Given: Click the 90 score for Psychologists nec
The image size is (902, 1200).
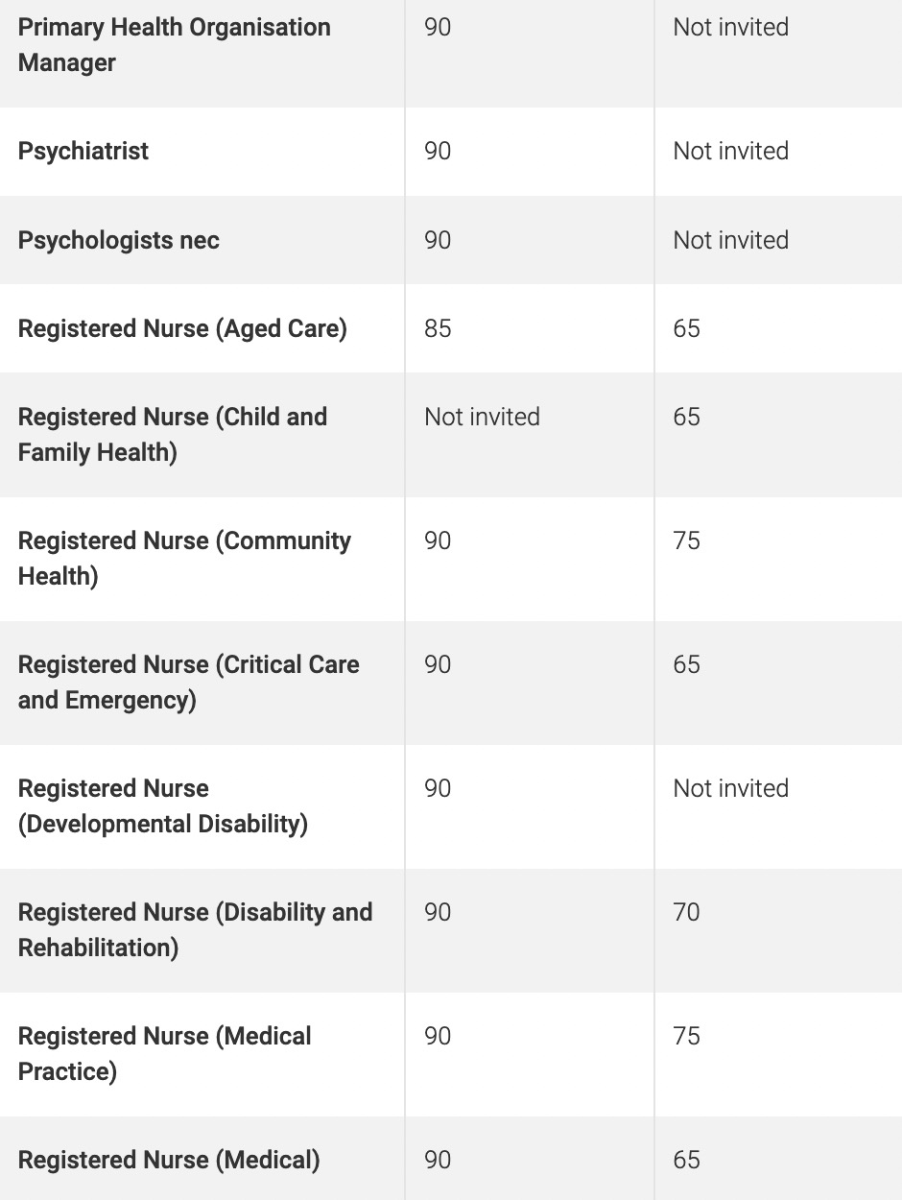Looking at the screenshot, I should point(437,240).
